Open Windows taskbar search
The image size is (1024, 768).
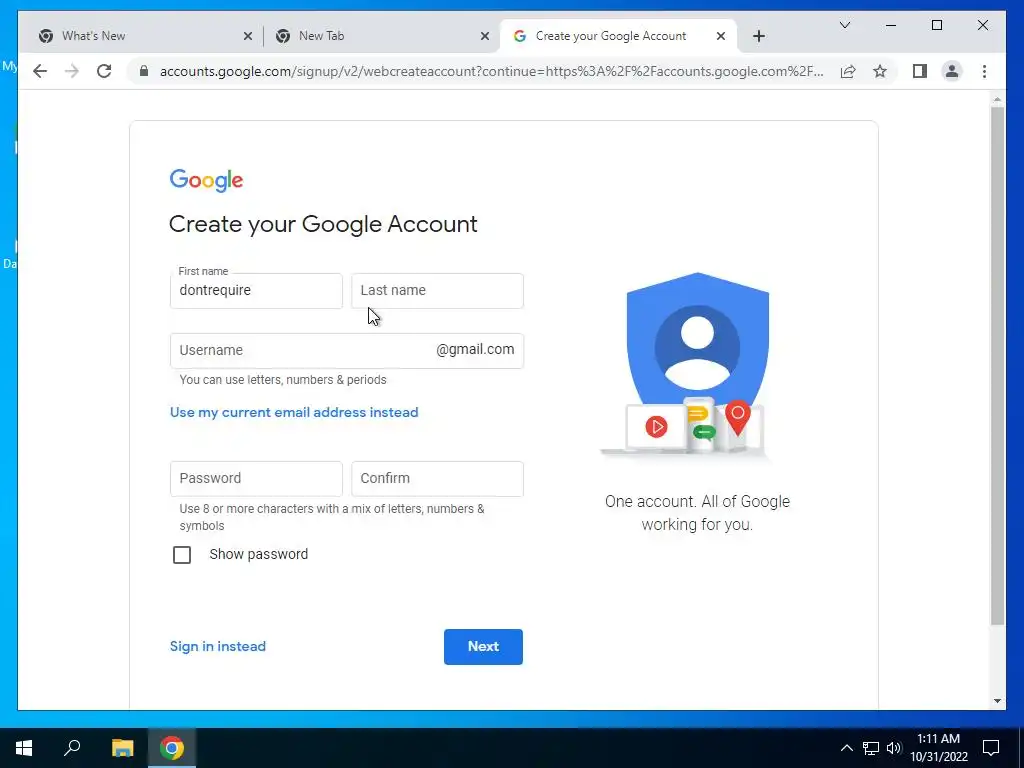click(72, 748)
